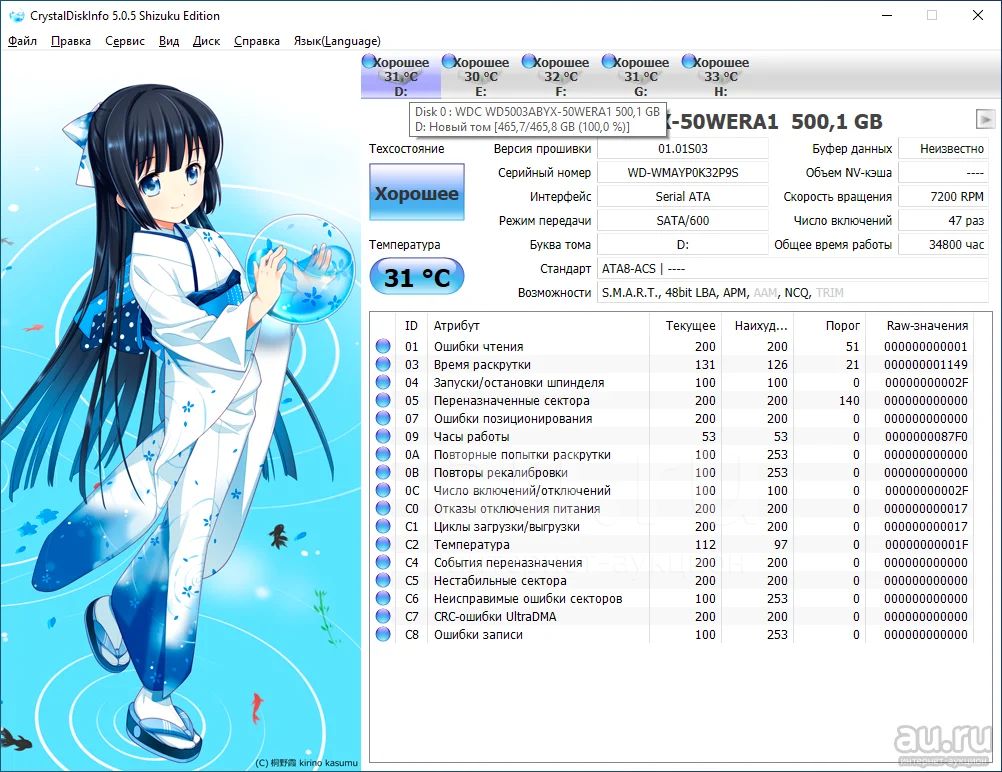The image size is (1002, 772).
Task: Click status orb for Неисправимые ошибки секторов row
Action: [383, 598]
